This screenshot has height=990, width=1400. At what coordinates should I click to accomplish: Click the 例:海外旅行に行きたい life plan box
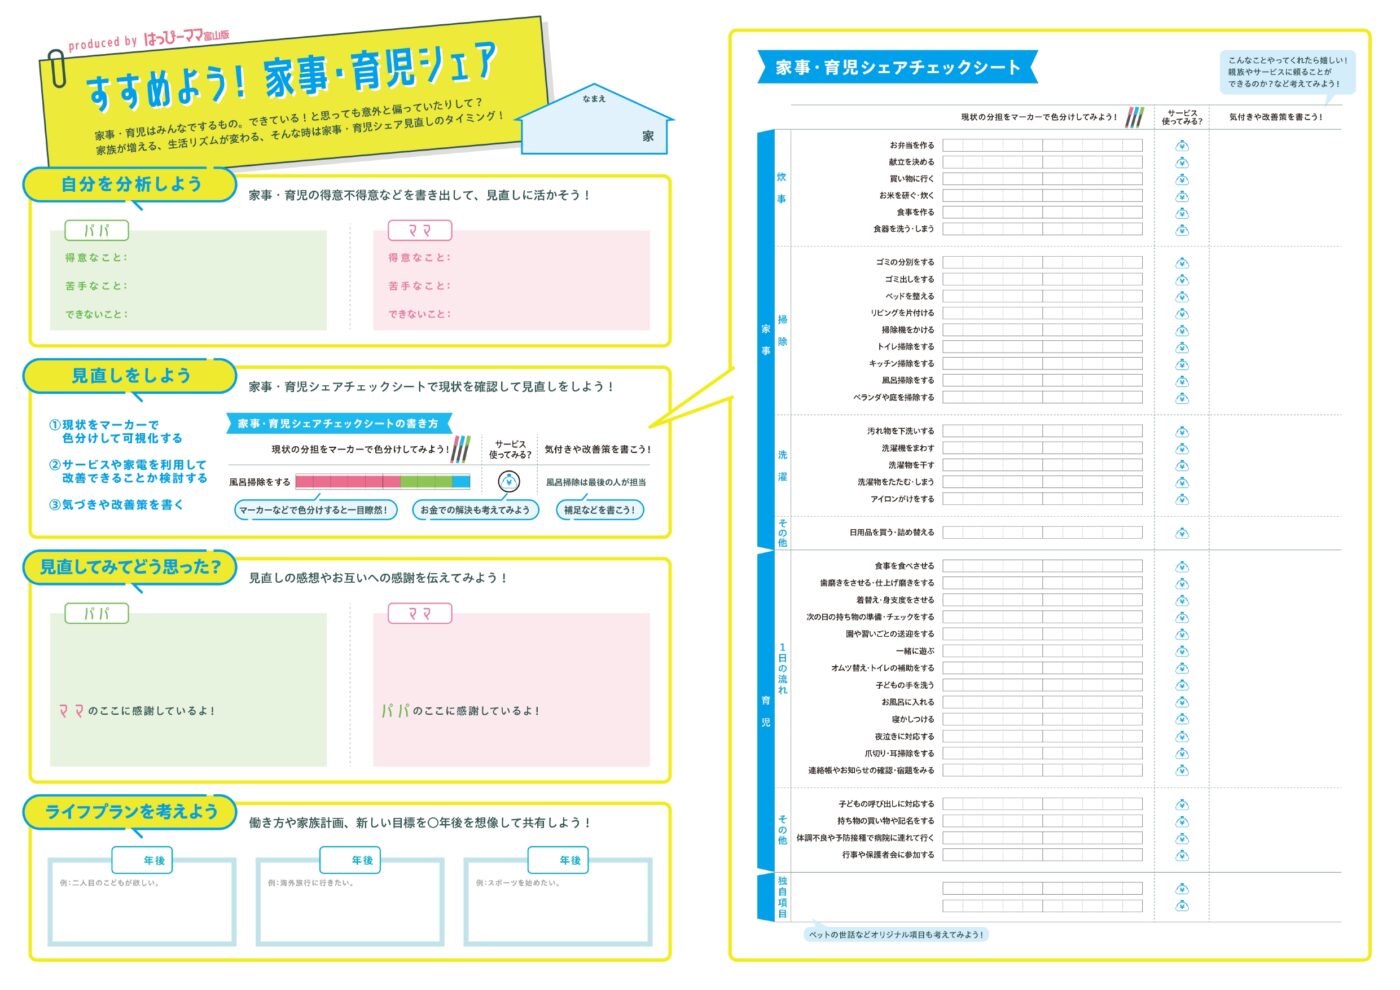(x=350, y=905)
